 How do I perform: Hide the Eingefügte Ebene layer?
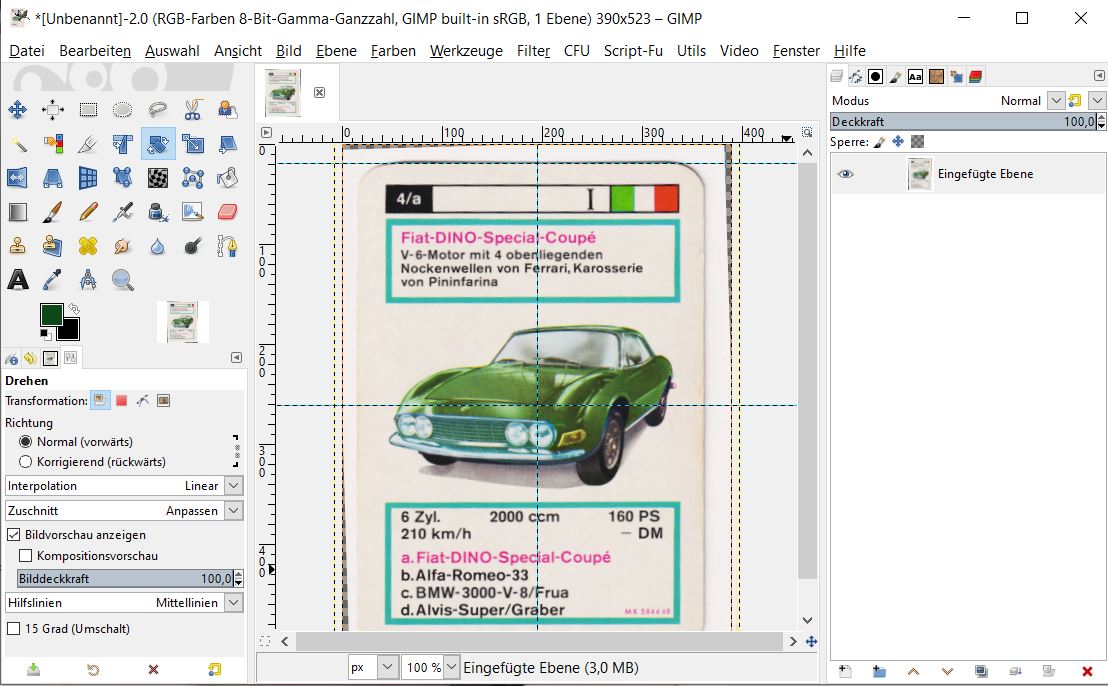(846, 174)
